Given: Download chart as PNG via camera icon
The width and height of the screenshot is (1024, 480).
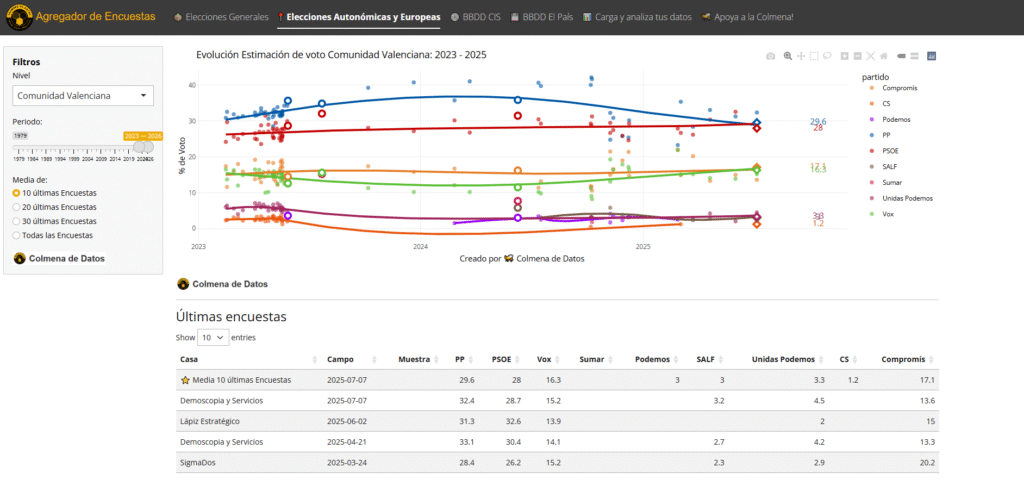Looking at the screenshot, I should (x=770, y=56).
